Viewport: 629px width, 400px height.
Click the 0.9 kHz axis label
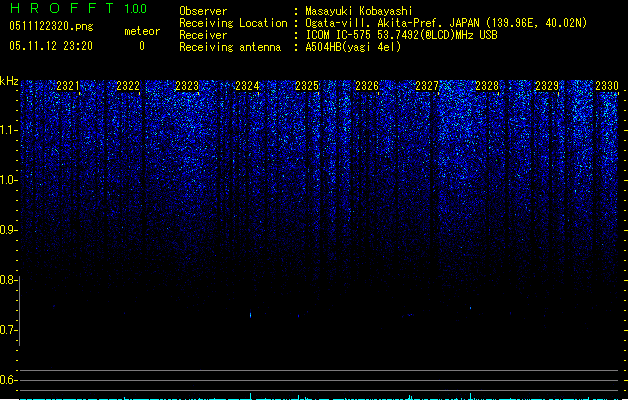tap(8, 230)
